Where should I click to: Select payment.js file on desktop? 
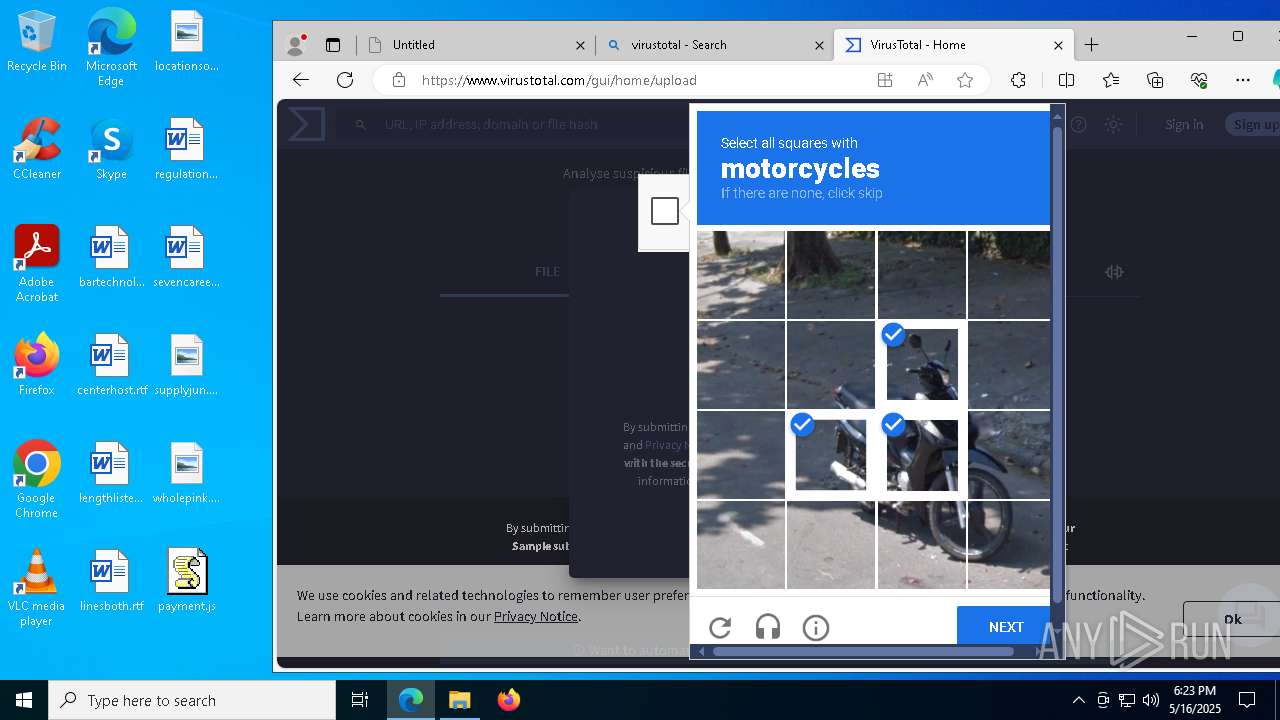(x=187, y=581)
